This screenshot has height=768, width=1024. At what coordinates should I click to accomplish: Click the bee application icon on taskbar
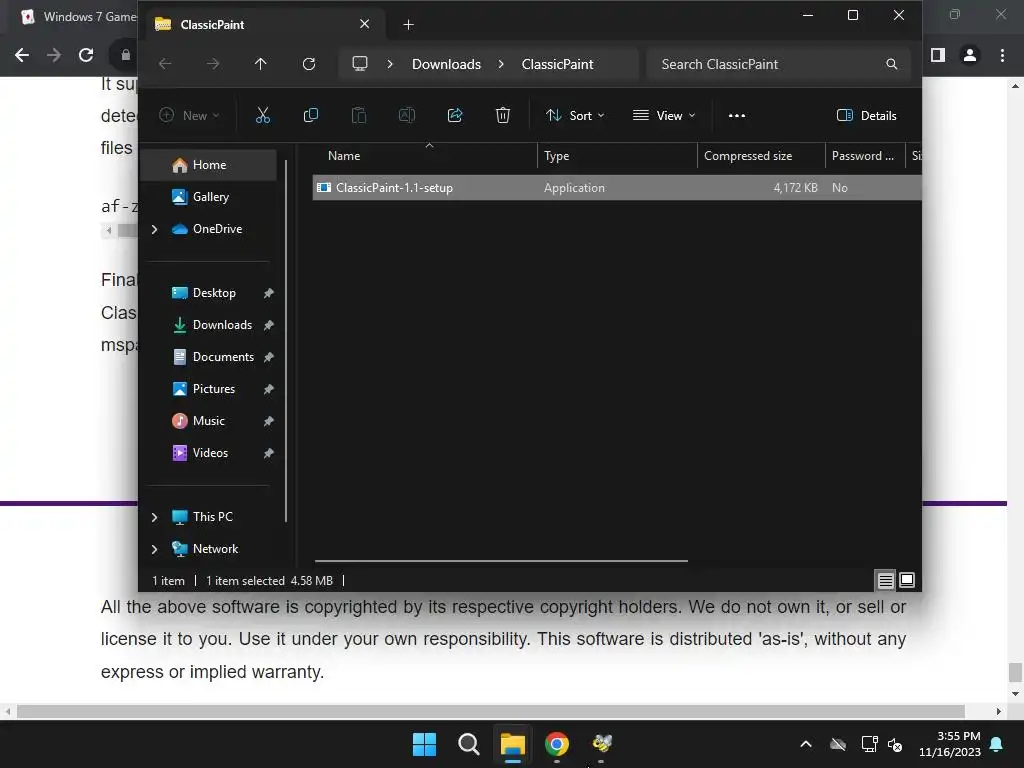click(601, 743)
